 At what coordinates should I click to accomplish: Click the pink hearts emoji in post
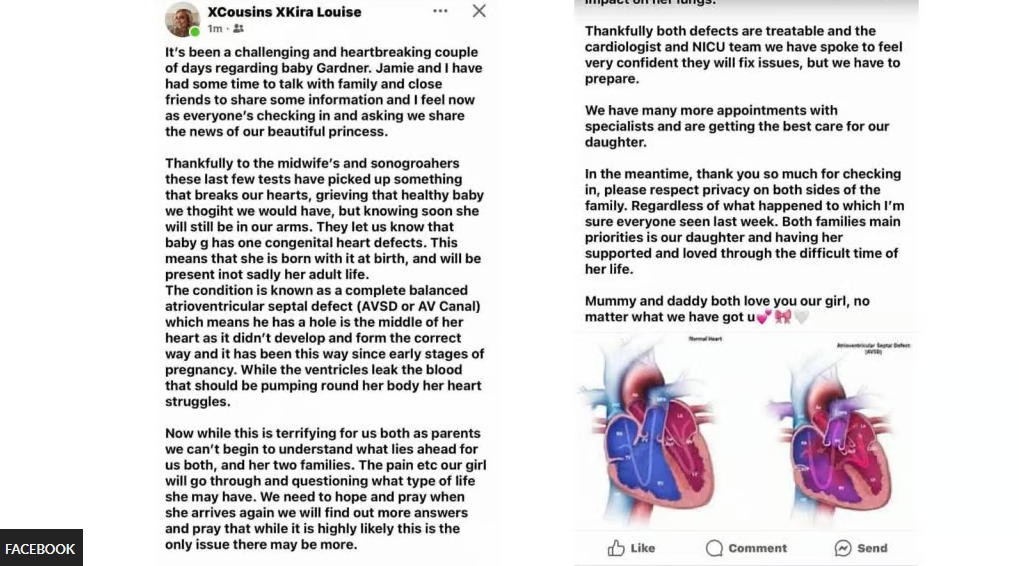763,318
